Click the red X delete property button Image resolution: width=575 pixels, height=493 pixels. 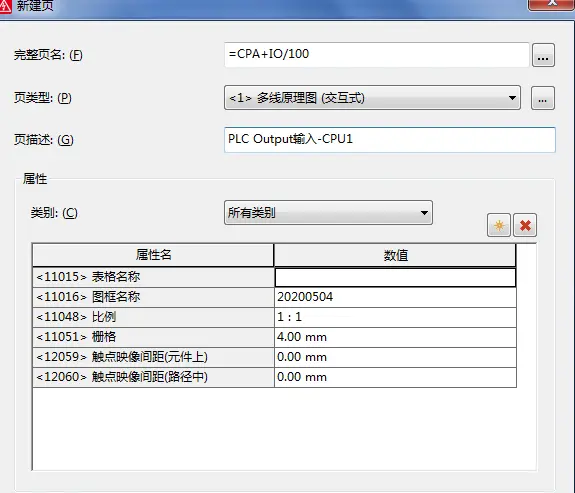click(525, 225)
